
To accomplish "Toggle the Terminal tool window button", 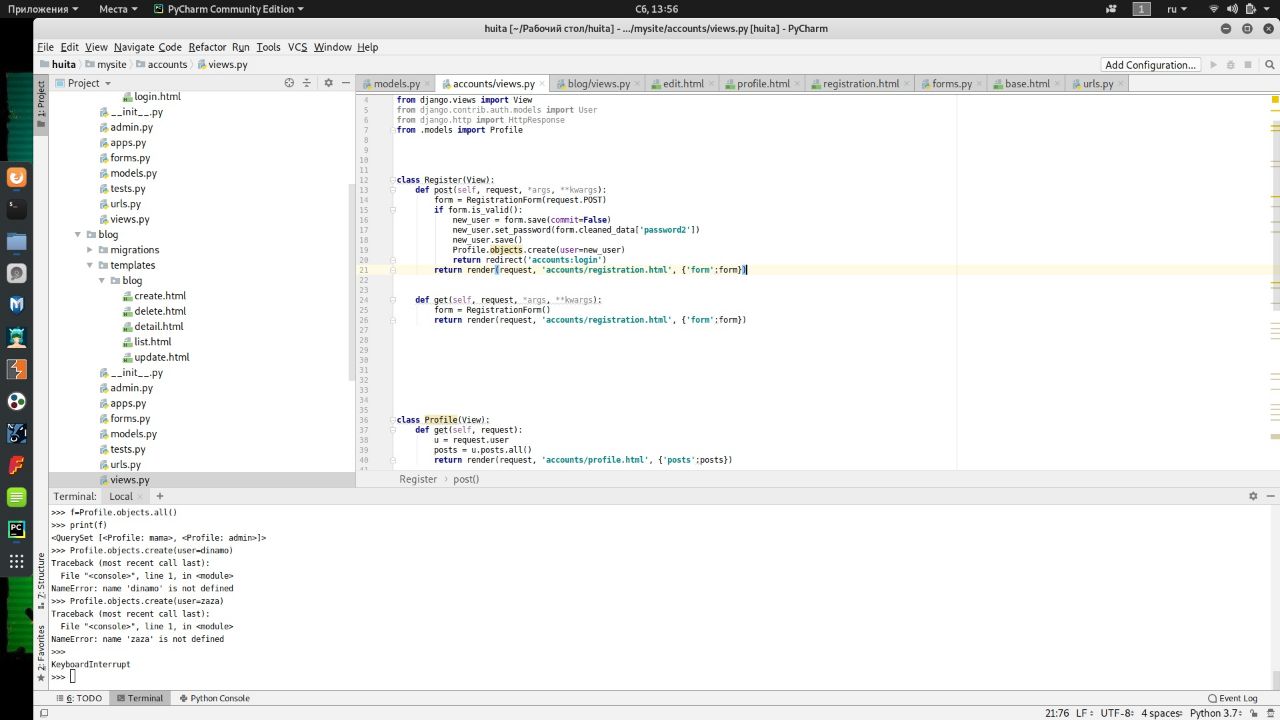I will [x=139, y=698].
